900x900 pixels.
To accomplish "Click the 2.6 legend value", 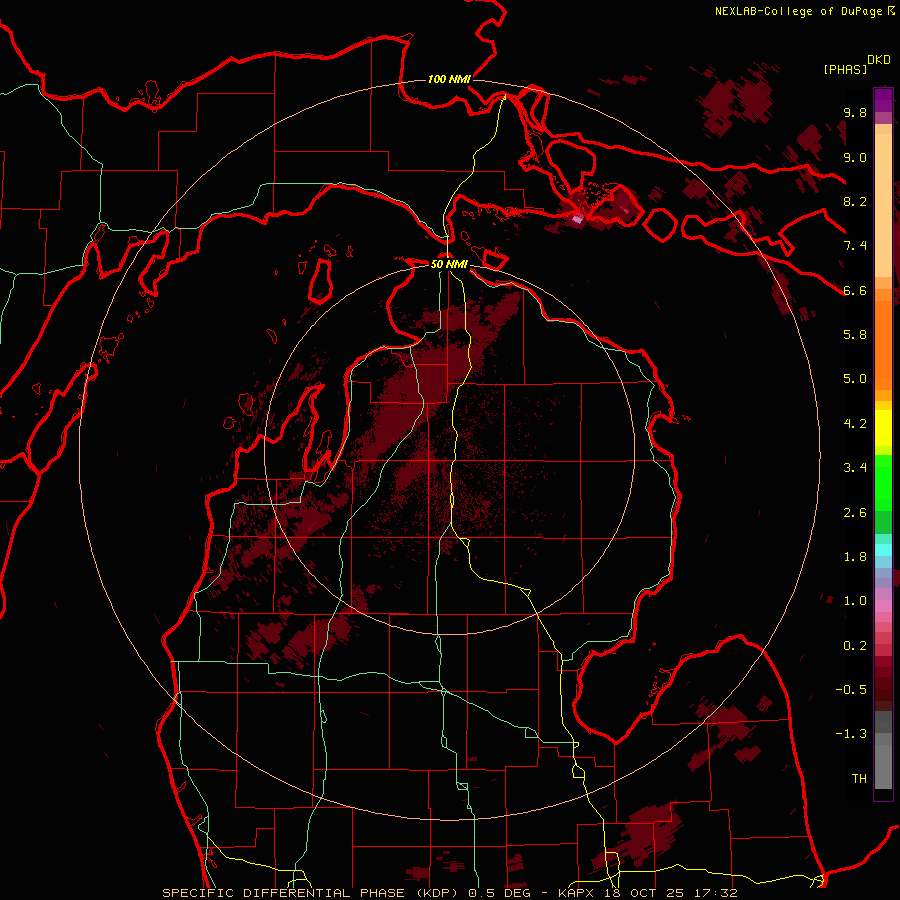I will [855, 513].
